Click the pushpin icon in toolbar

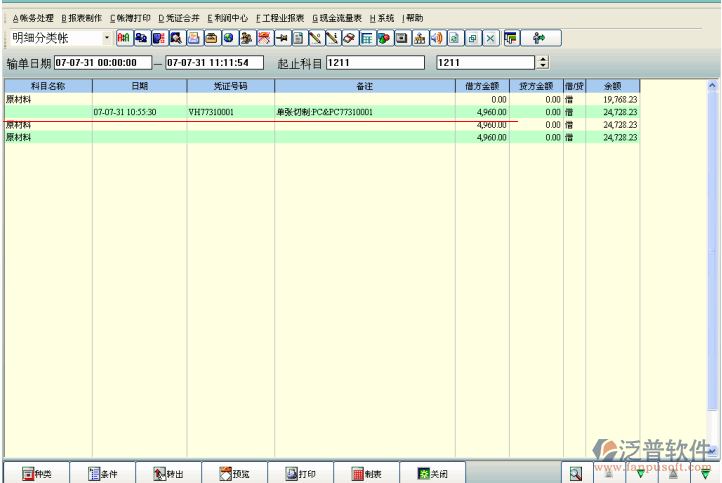coord(281,38)
